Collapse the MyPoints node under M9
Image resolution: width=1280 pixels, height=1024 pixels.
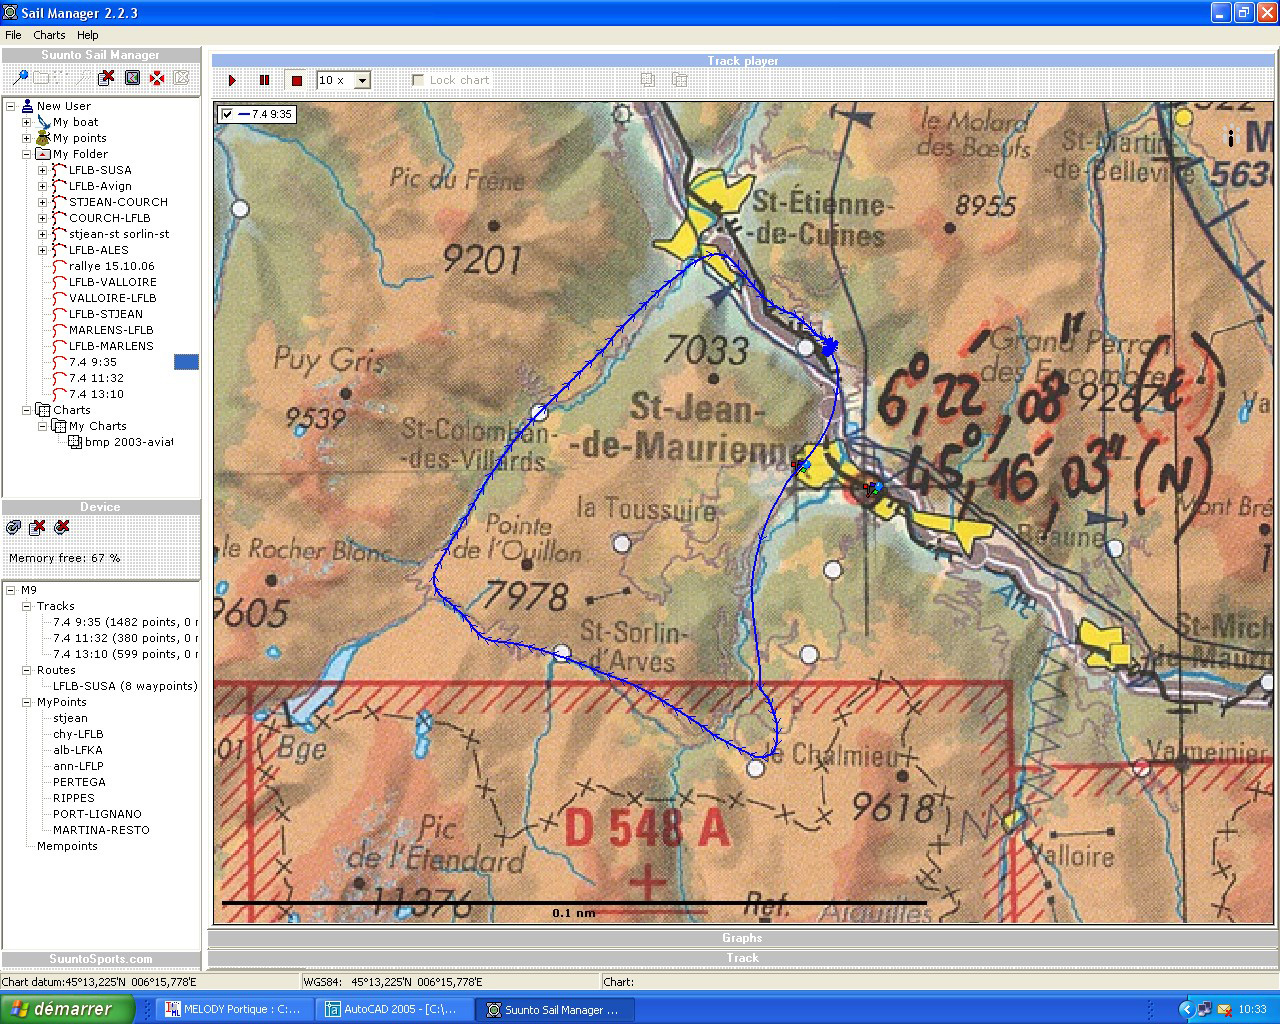26,702
